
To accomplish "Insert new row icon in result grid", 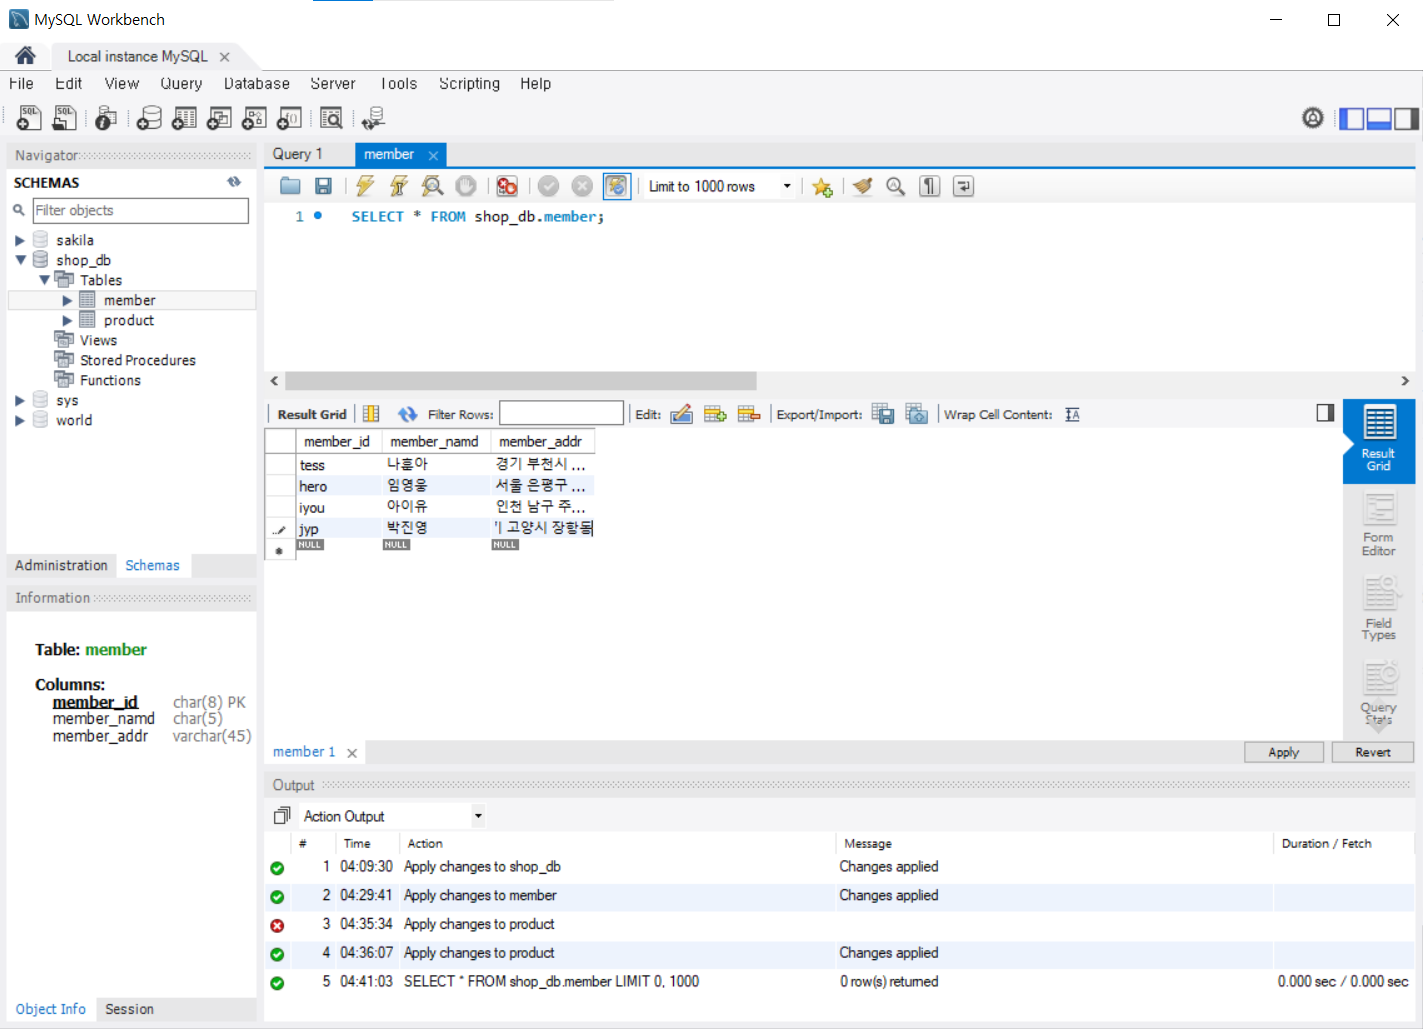I will (x=715, y=414).
